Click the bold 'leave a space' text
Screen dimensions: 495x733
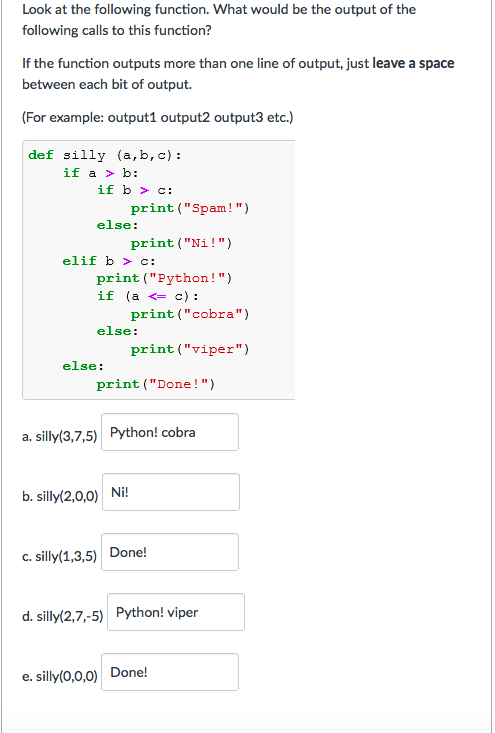pyautogui.click(x=413, y=63)
